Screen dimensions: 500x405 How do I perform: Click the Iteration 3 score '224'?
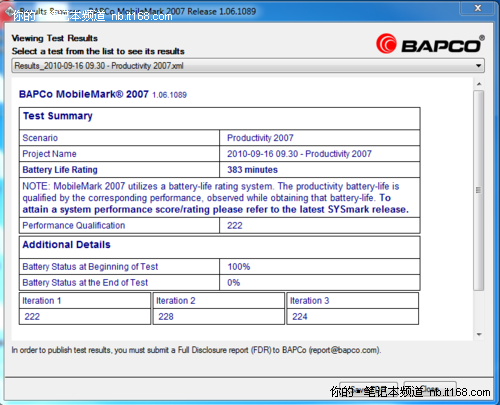[x=300, y=316]
